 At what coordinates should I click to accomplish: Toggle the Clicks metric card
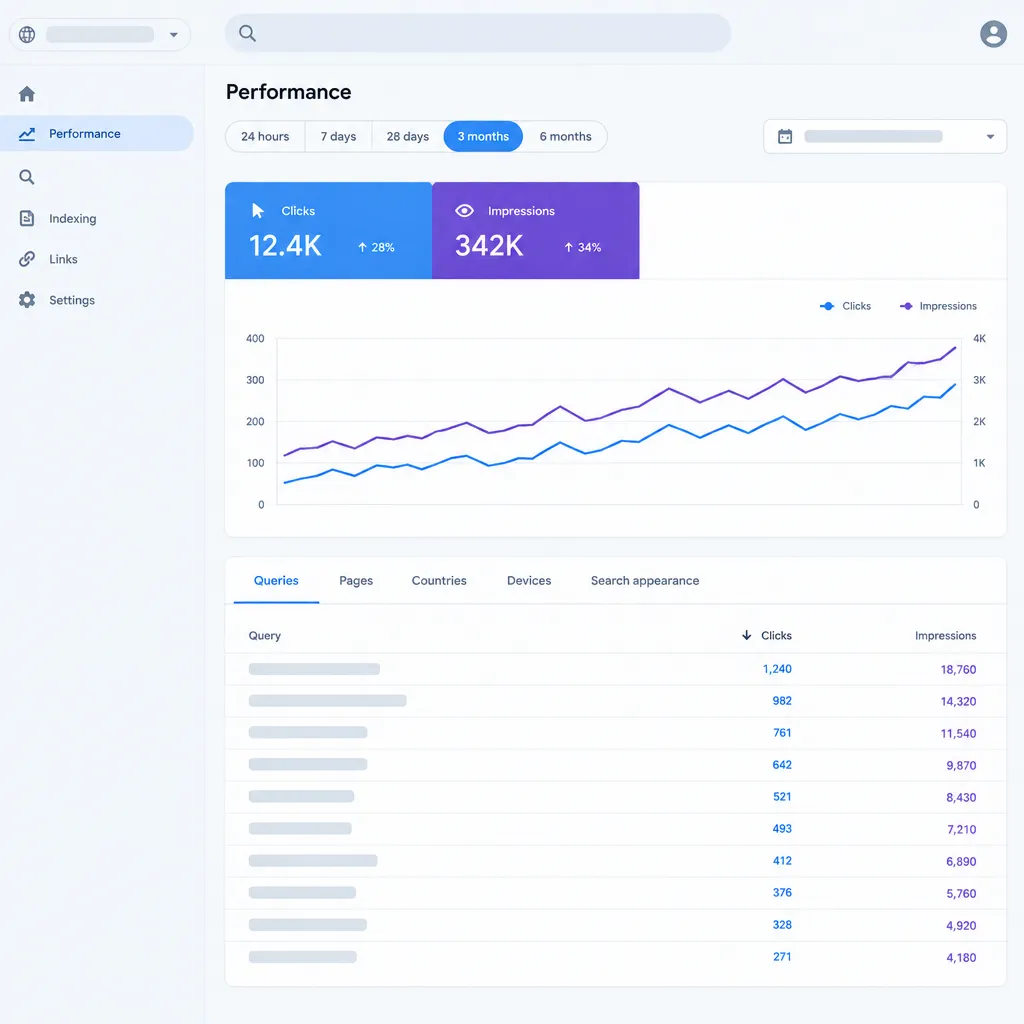pyautogui.click(x=328, y=231)
